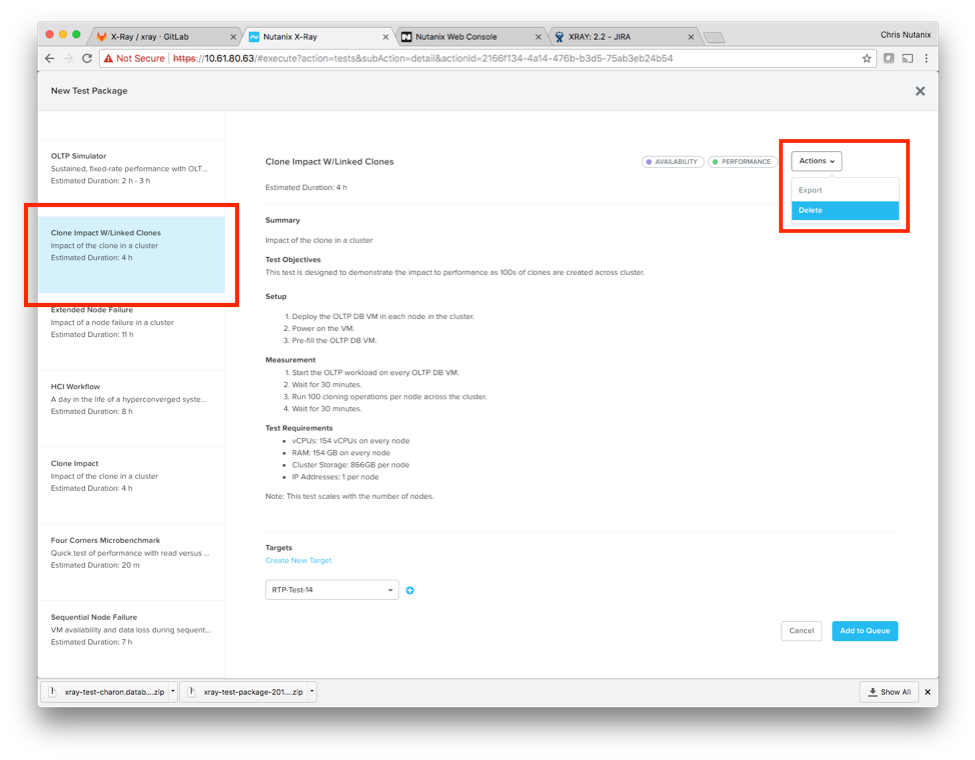The image size is (975, 760).
Task: Click the PERFORMANCE tag
Action: pyautogui.click(x=742, y=162)
